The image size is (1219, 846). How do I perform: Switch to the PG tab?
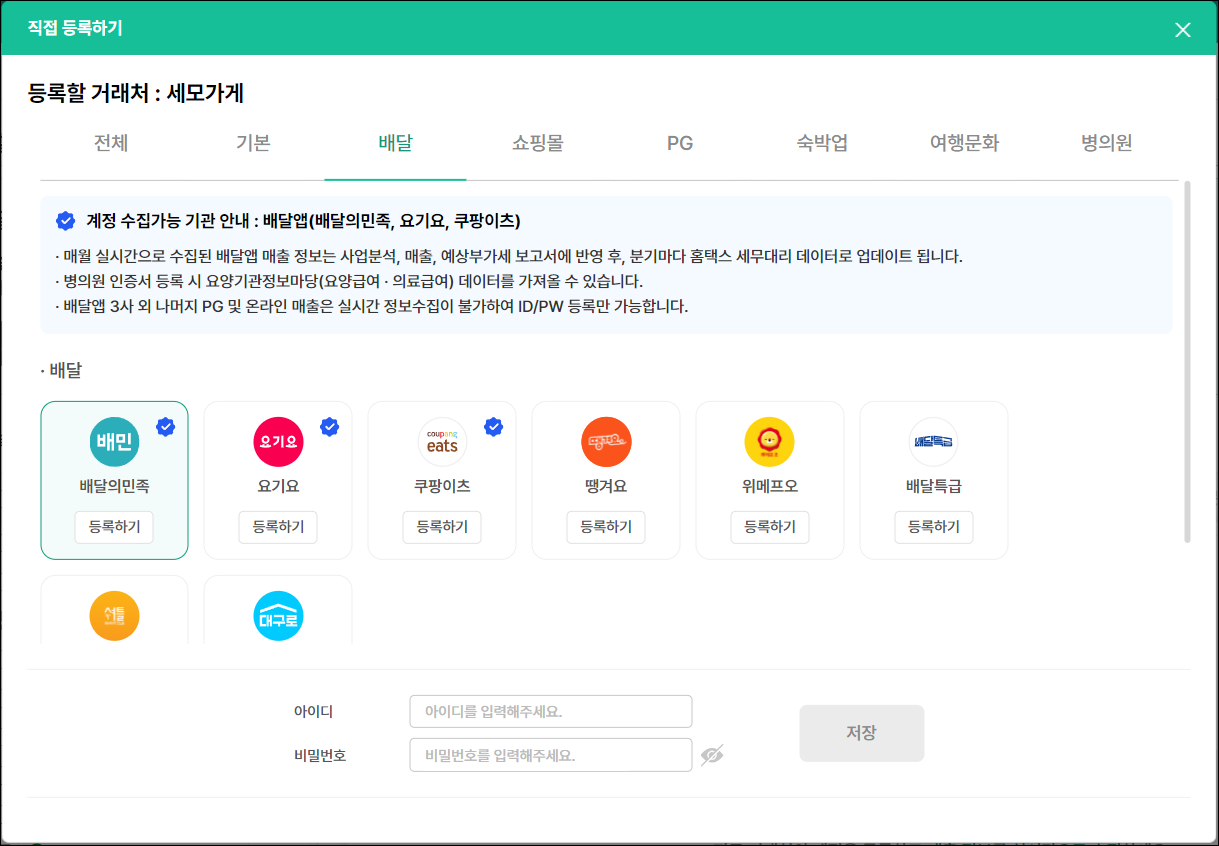[x=680, y=143]
